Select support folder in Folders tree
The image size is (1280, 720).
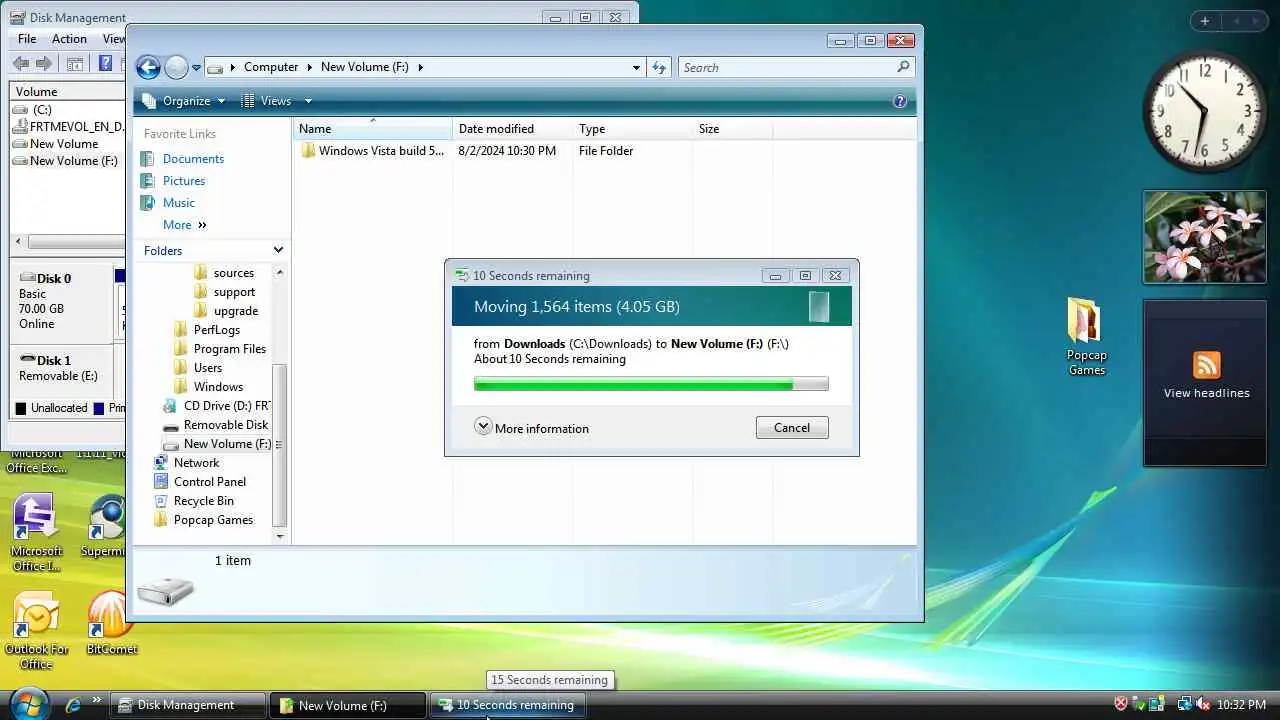pyautogui.click(x=234, y=292)
